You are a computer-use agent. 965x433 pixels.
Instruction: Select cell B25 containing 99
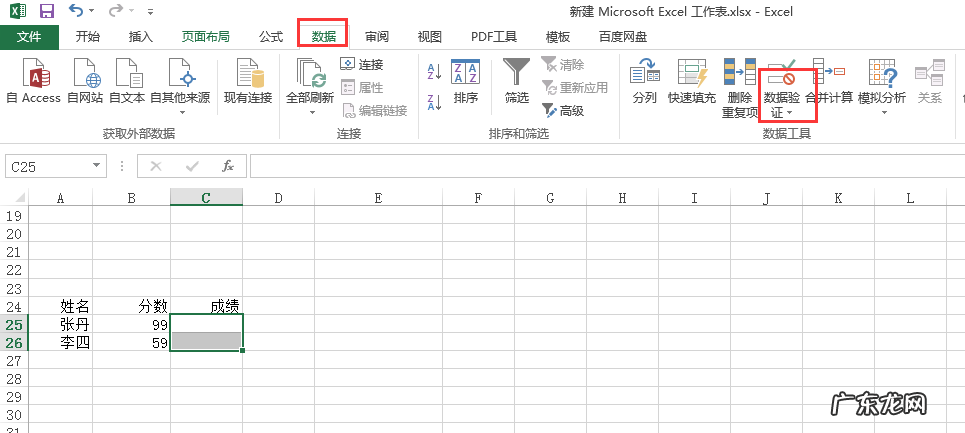[x=131, y=324]
